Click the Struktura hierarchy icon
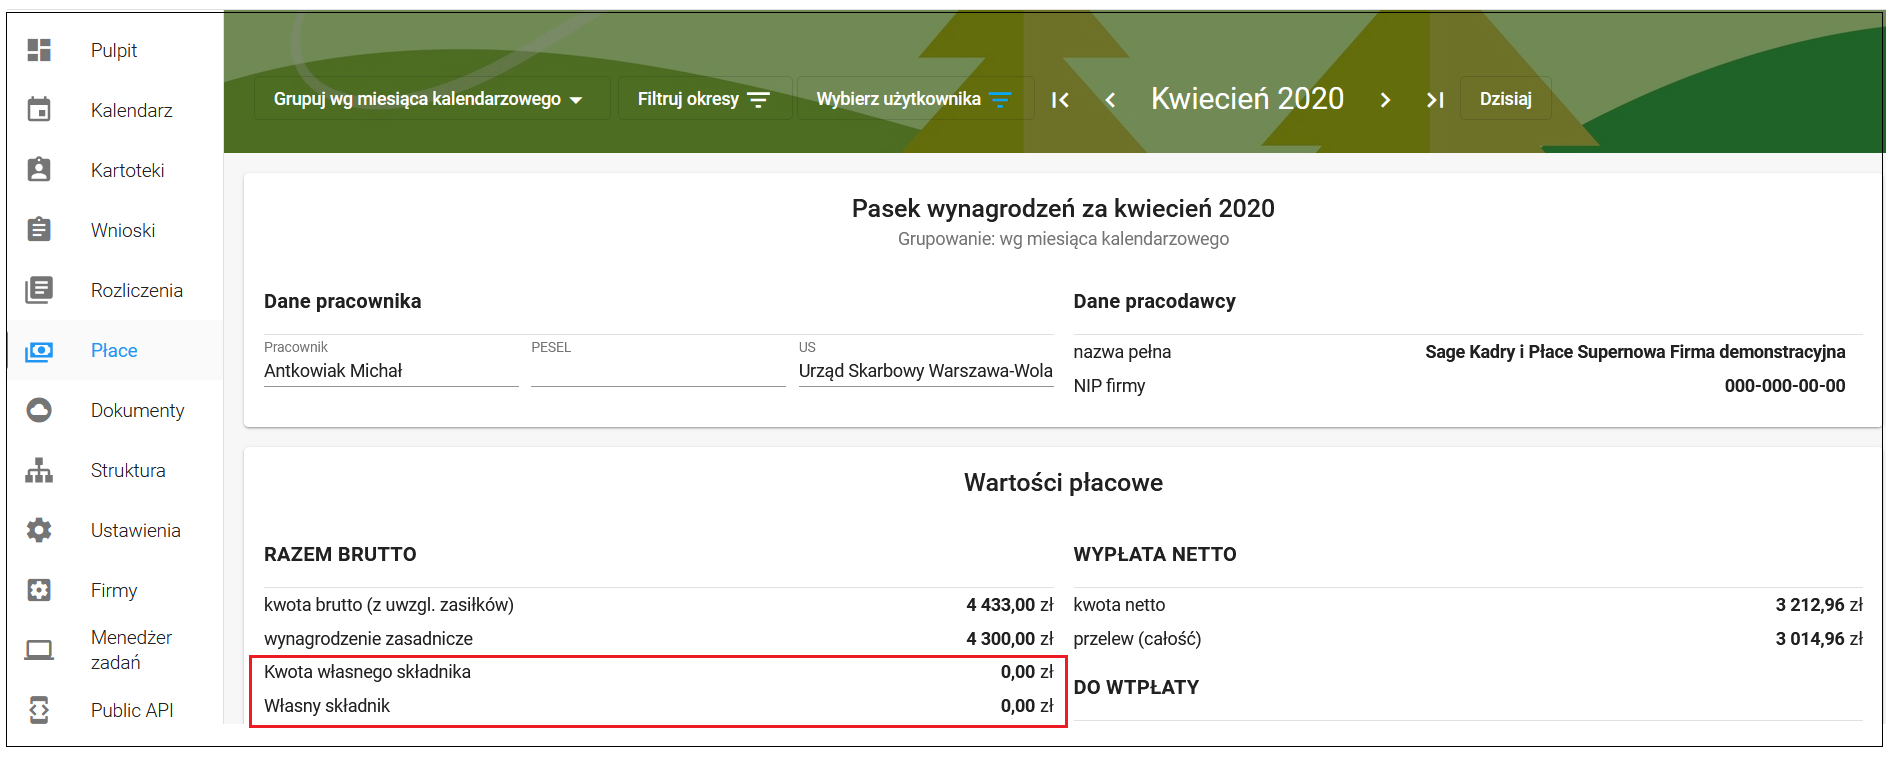 coord(39,470)
